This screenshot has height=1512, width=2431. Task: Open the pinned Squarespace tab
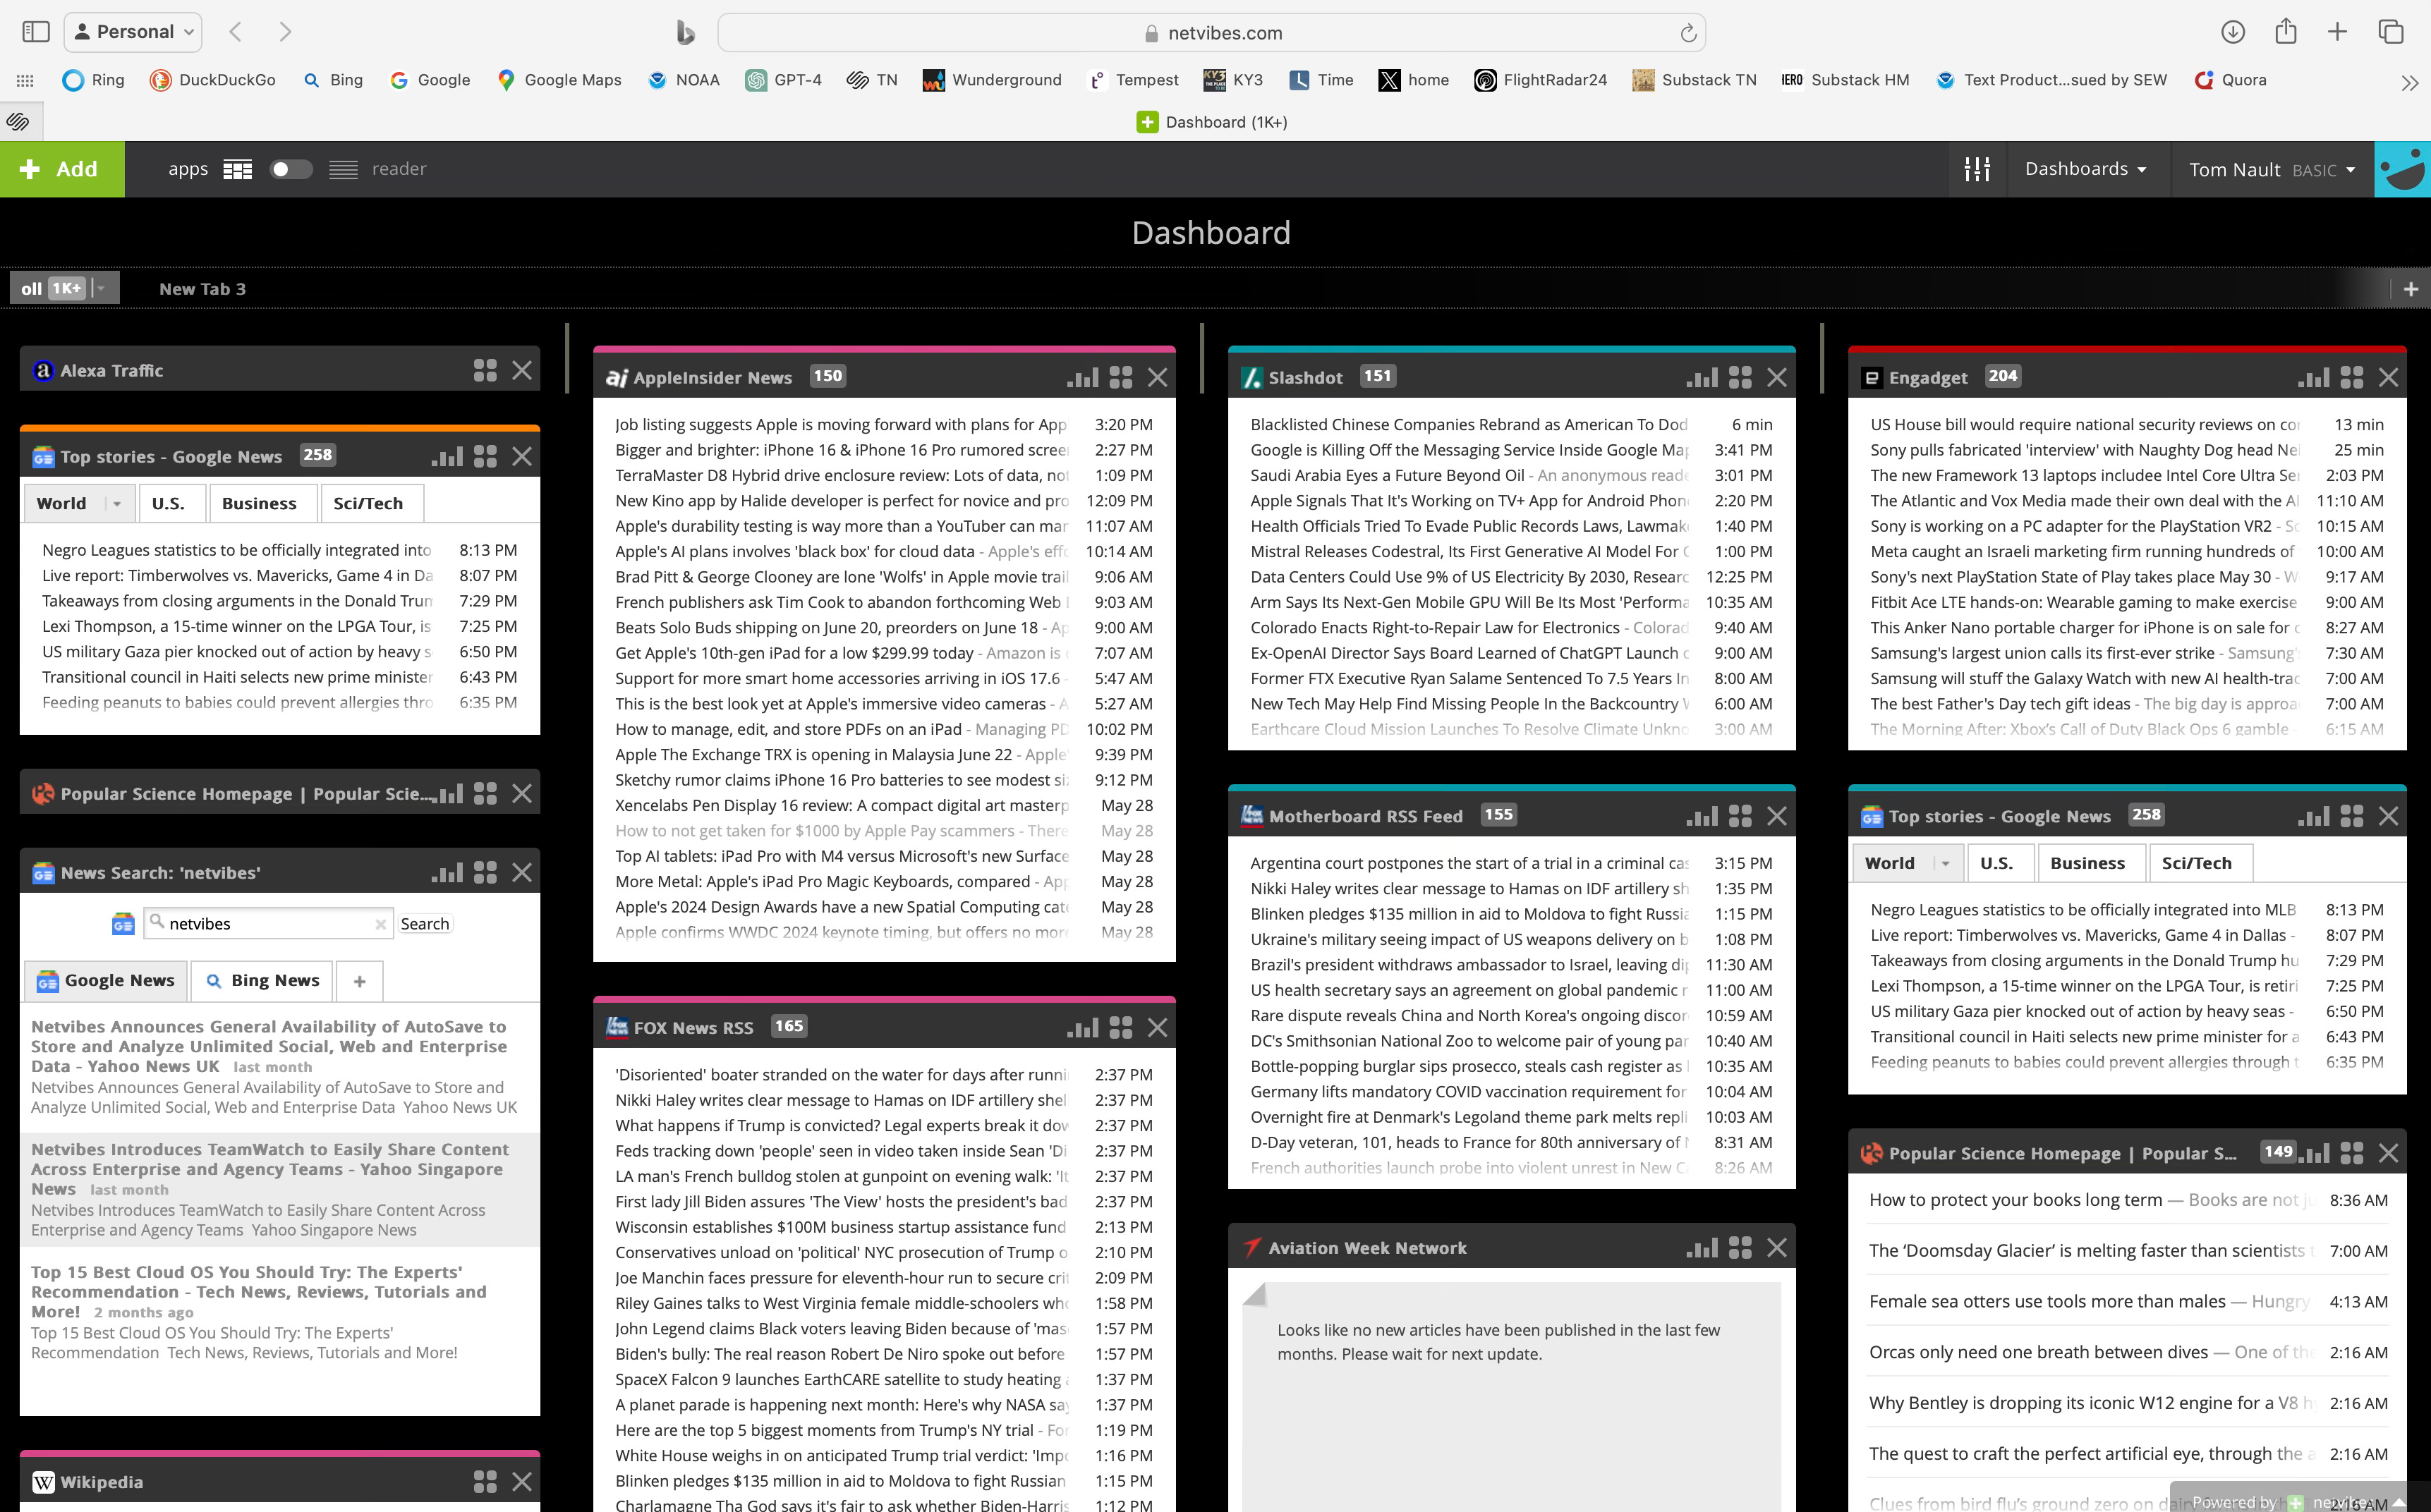[x=18, y=122]
